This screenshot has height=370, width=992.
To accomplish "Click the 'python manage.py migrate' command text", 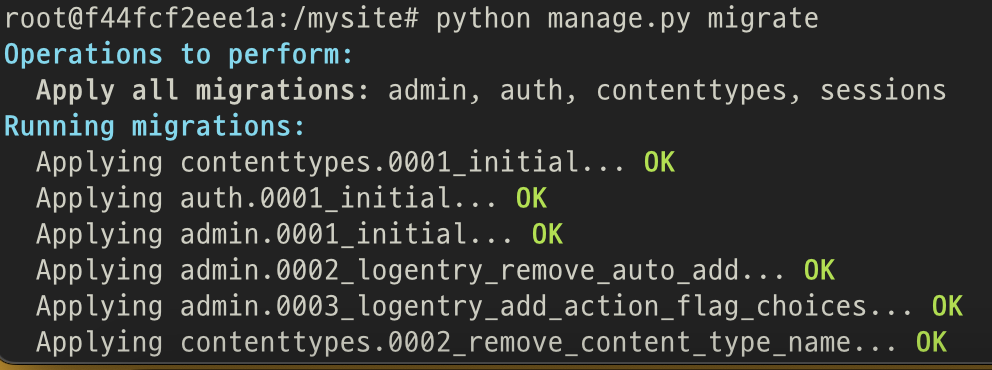I will [627, 18].
